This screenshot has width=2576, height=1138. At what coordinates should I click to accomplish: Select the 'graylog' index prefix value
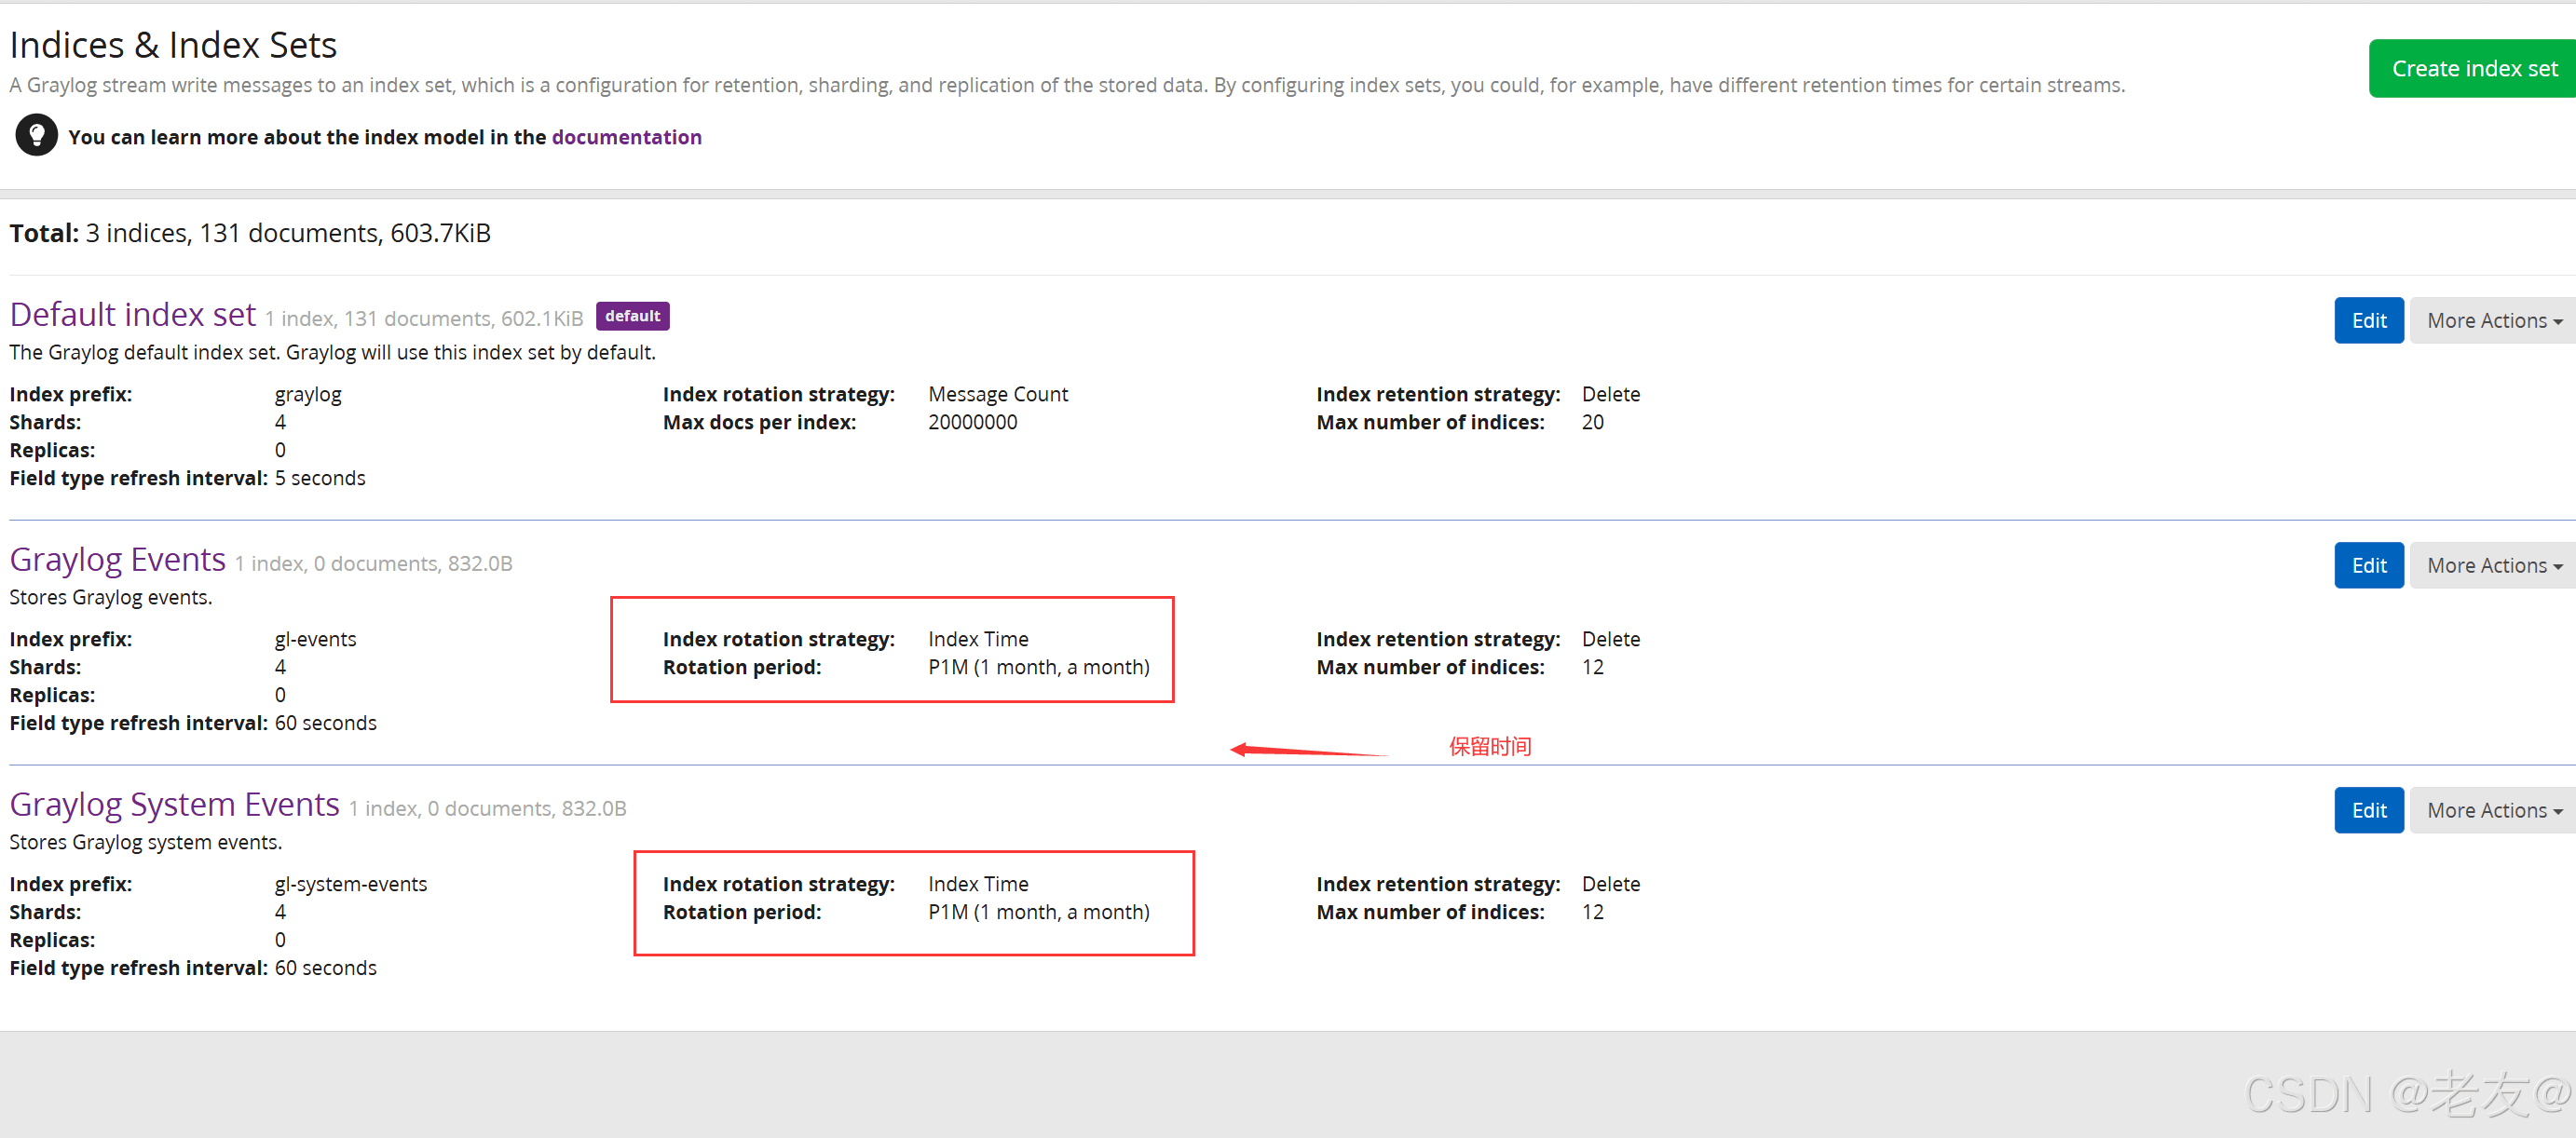(308, 395)
